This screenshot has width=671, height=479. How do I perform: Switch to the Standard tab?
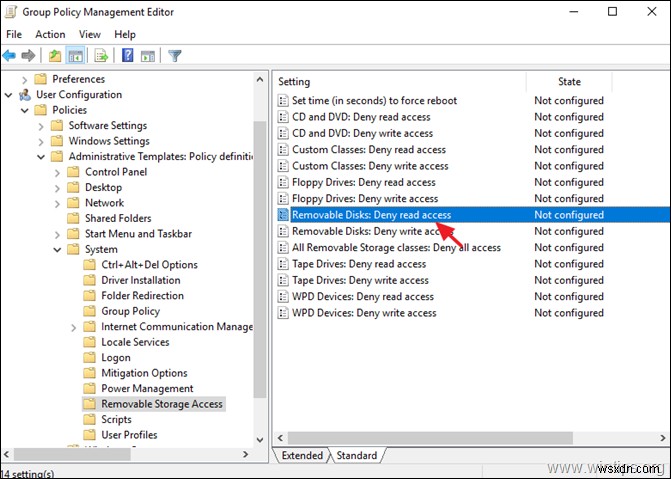pyautogui.click(x=356, y=455)
